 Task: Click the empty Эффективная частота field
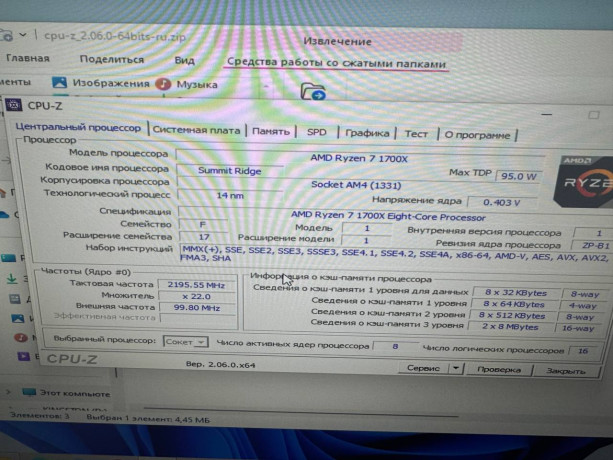198,319
